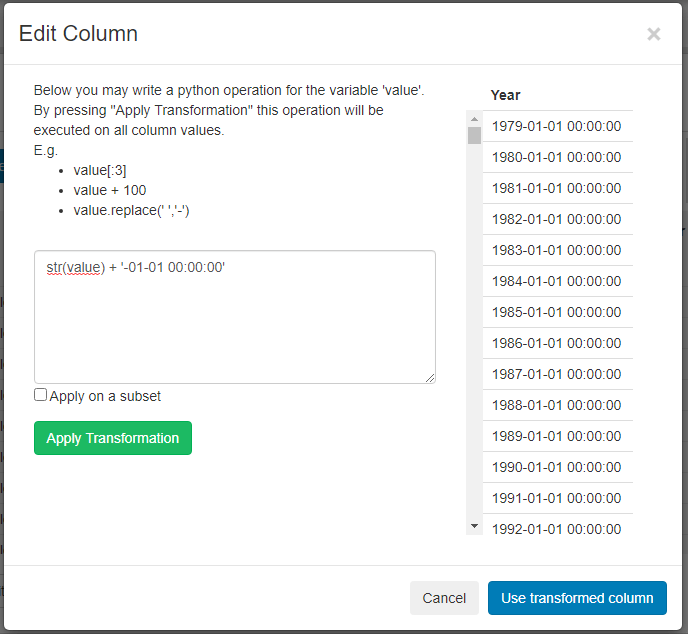Select the 1980-01-01 00:00:00 row
This screenshot has height=634, width=688.
click(556, 157)
